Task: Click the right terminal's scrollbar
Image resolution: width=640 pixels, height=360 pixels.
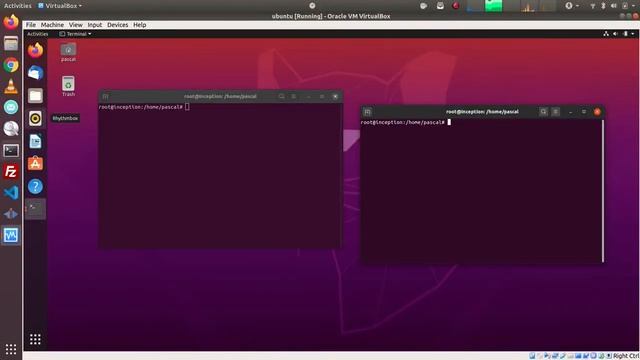Action: coord(603,191)
